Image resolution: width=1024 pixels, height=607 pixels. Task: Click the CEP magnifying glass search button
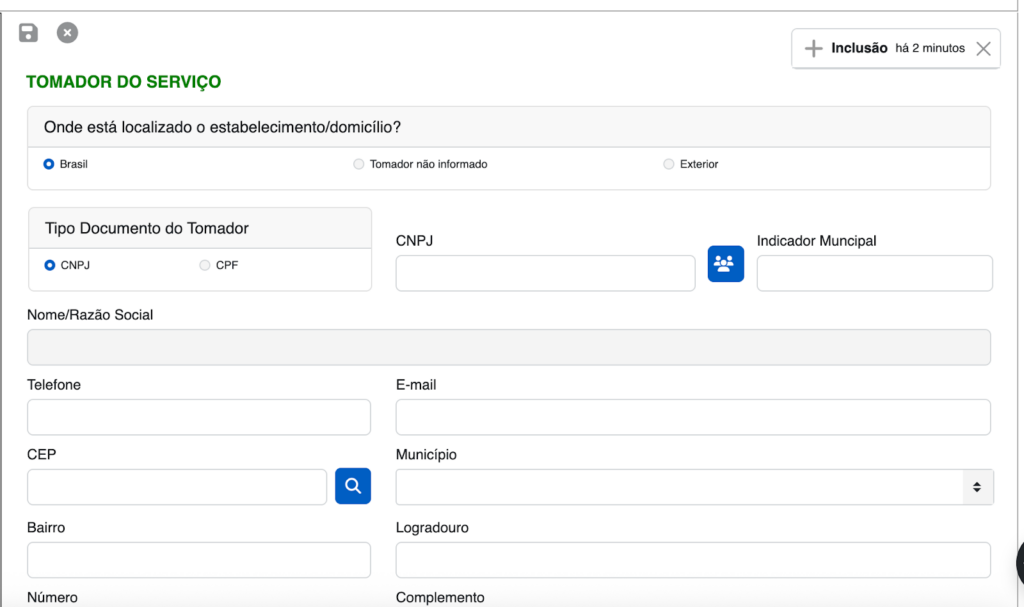point(353,486)
